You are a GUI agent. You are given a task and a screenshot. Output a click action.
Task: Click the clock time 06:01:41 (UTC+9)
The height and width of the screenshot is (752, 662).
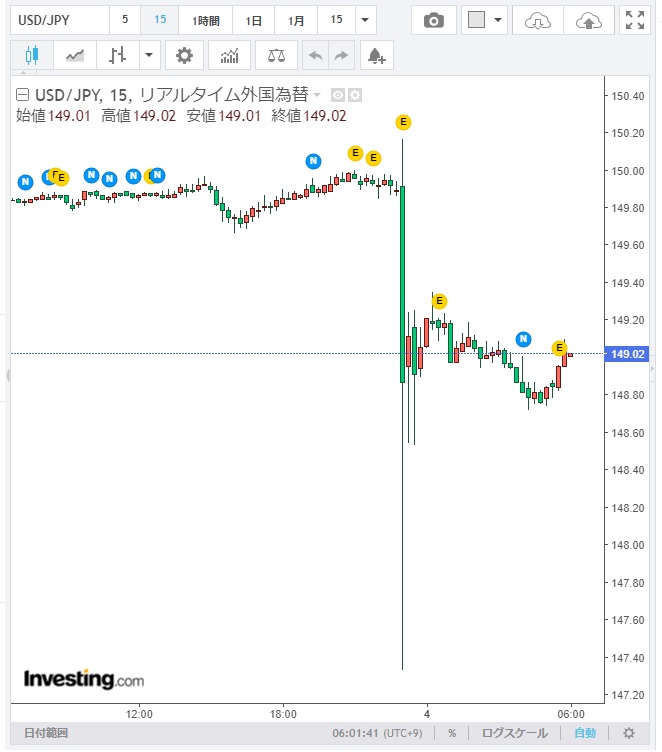(377, 733)
